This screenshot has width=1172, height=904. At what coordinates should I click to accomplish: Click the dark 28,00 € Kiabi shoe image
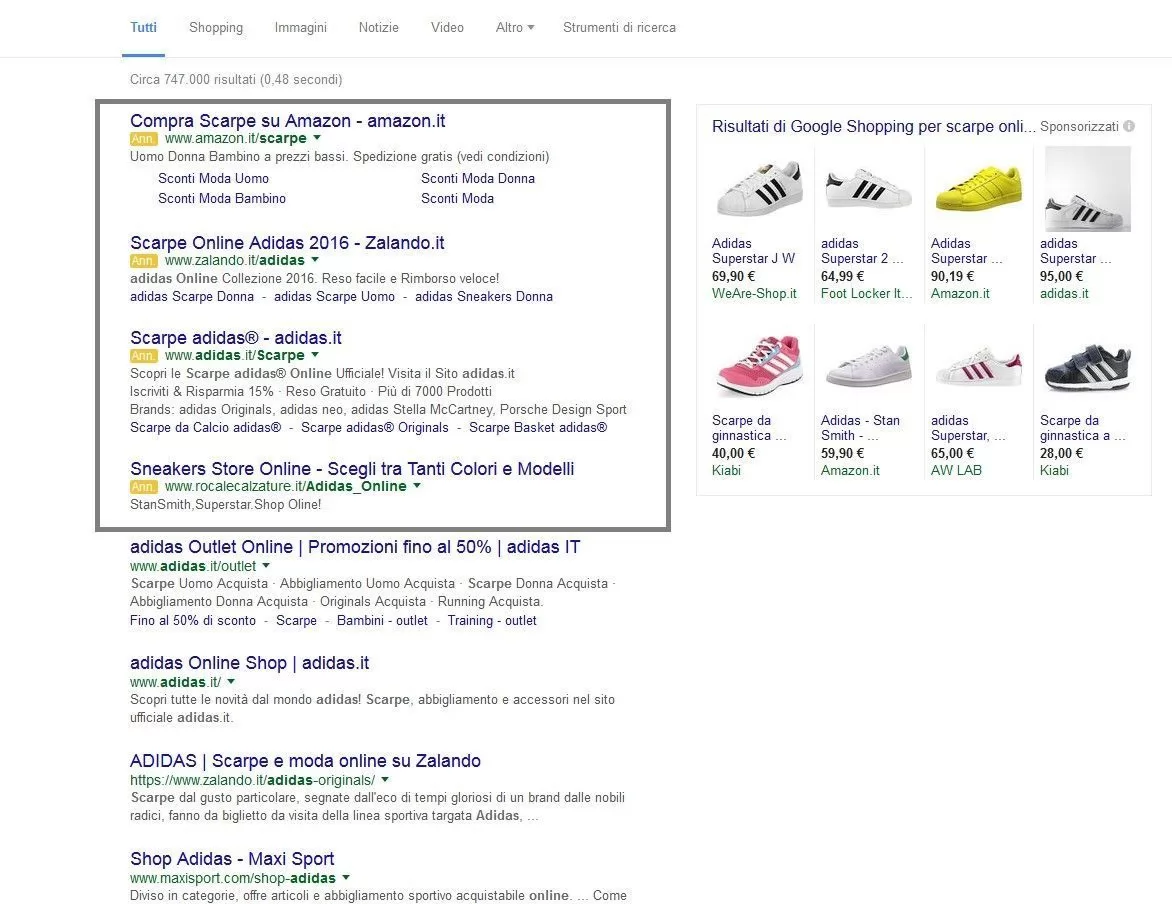1088,366
